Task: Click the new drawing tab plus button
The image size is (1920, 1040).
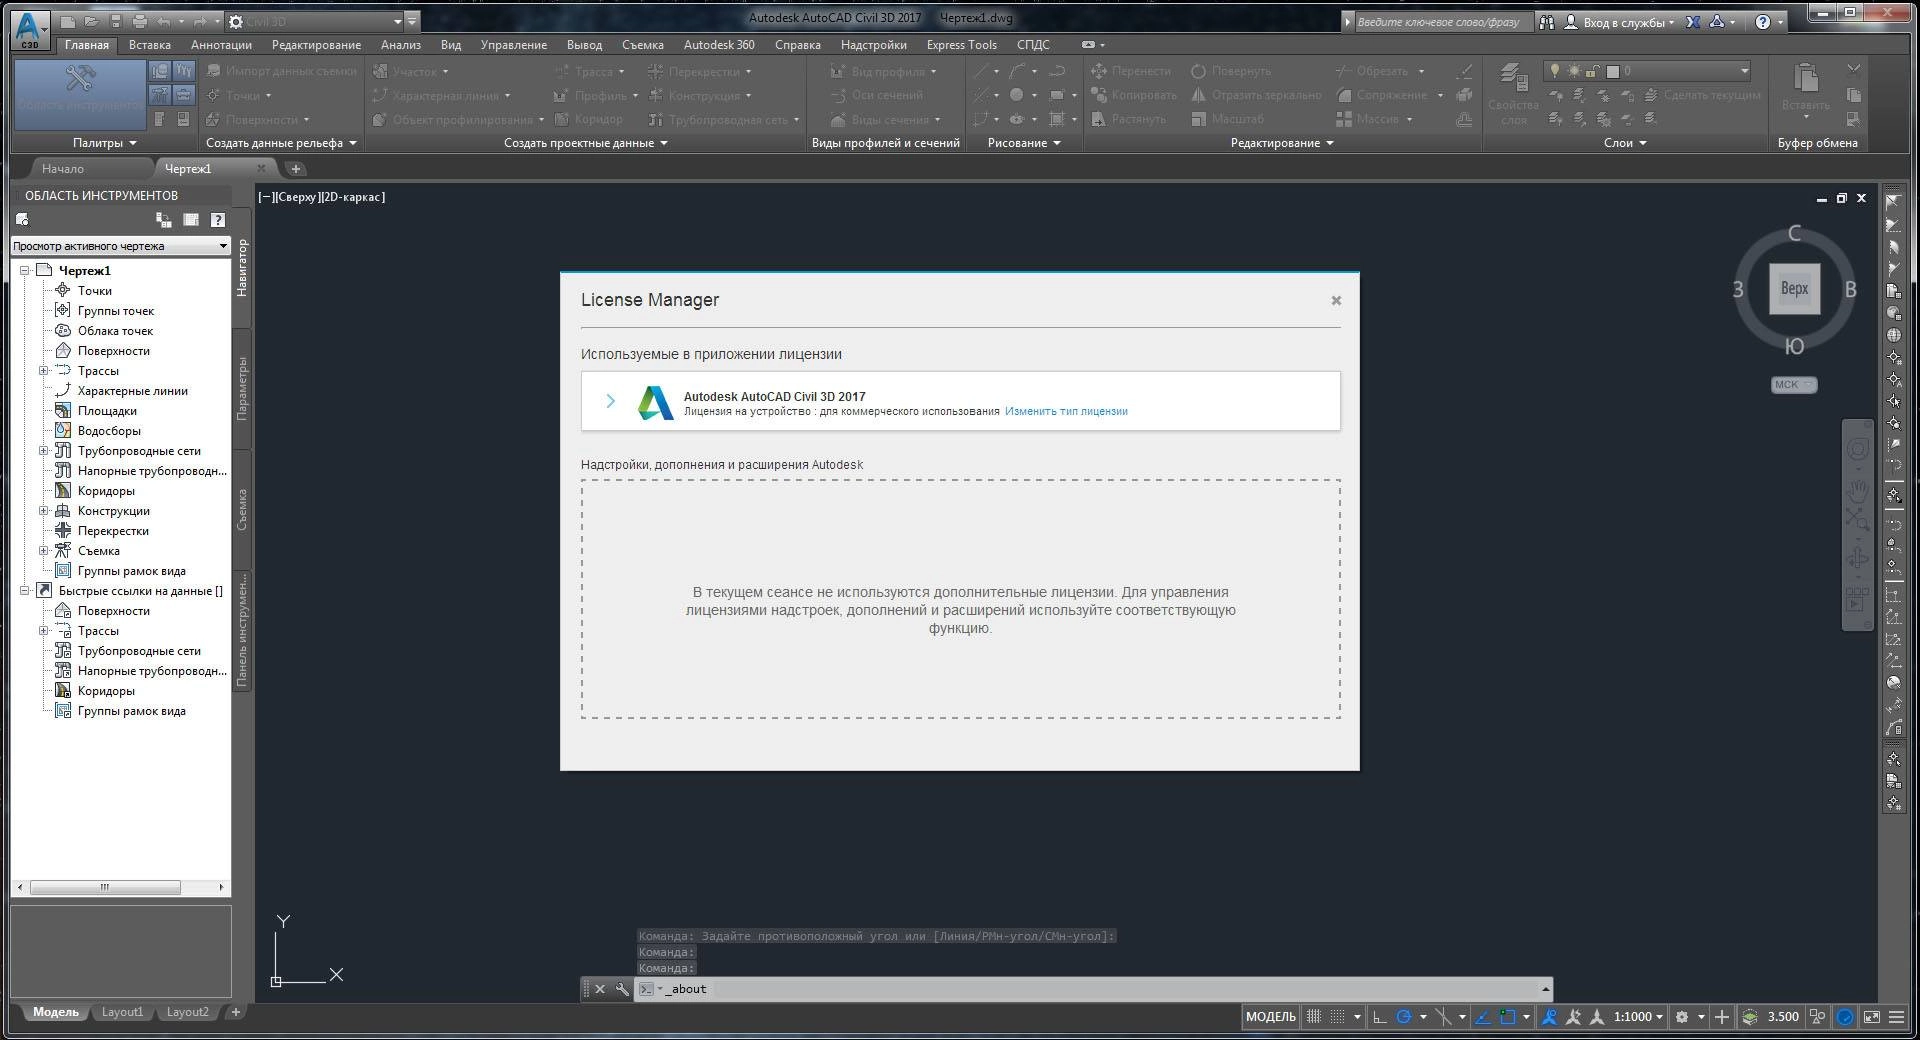Action: 296,169
